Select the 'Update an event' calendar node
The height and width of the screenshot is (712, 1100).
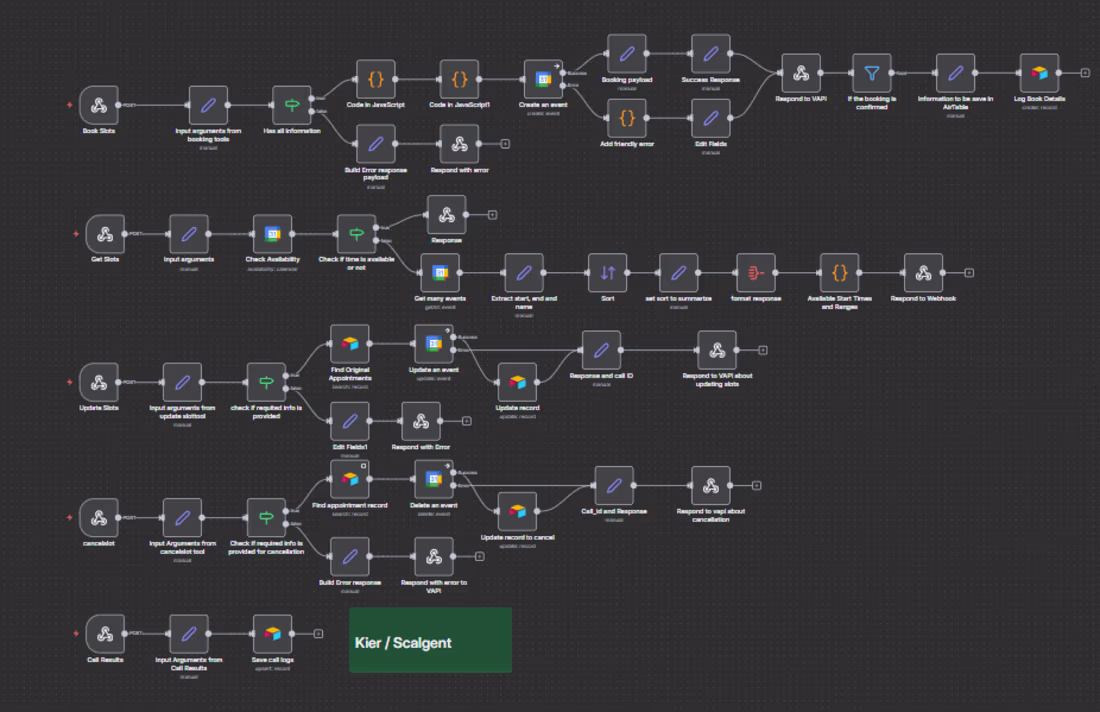434,344
